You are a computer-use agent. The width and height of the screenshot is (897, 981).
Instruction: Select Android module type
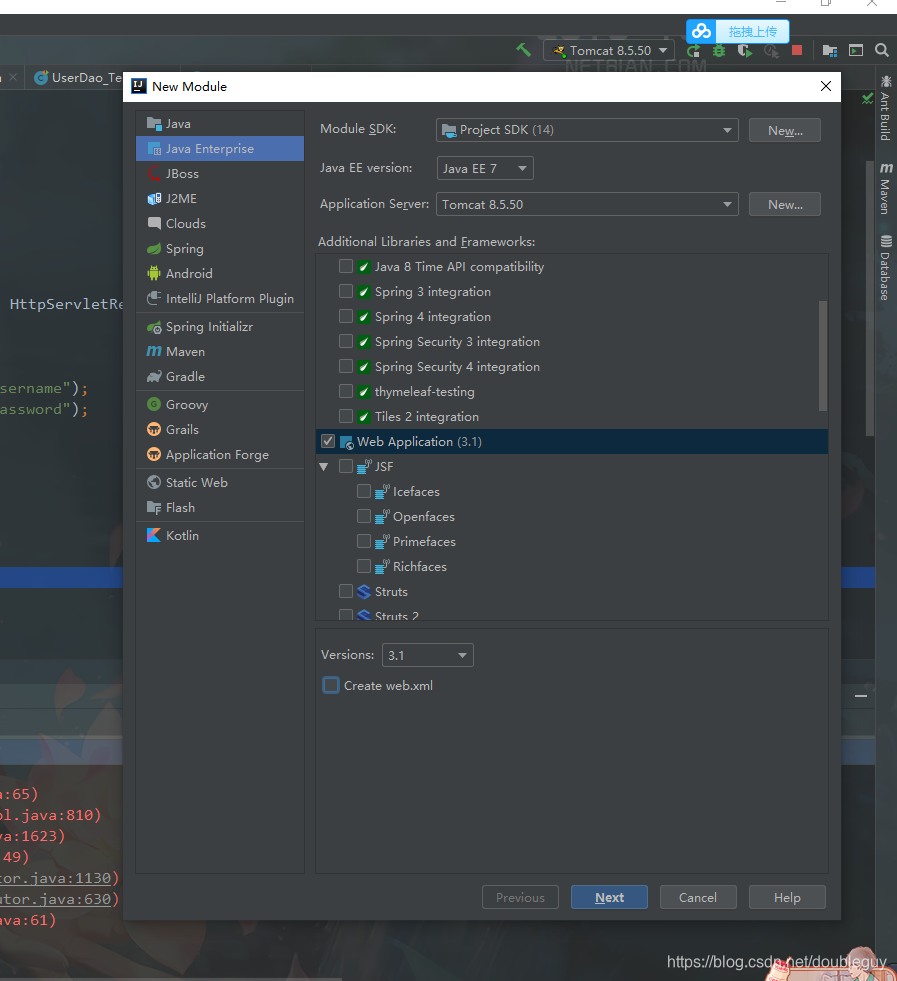(220, 274)
